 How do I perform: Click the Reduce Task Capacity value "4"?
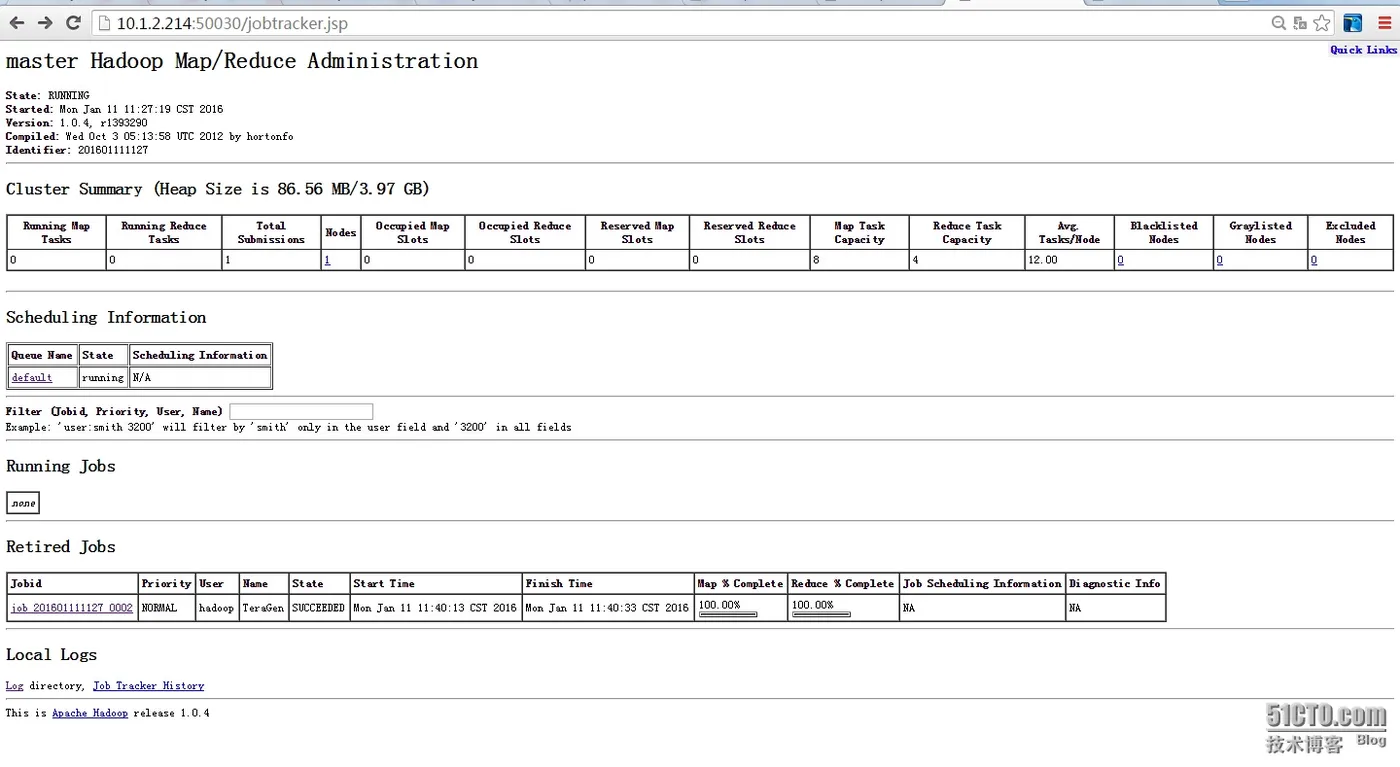pos(916,260)
